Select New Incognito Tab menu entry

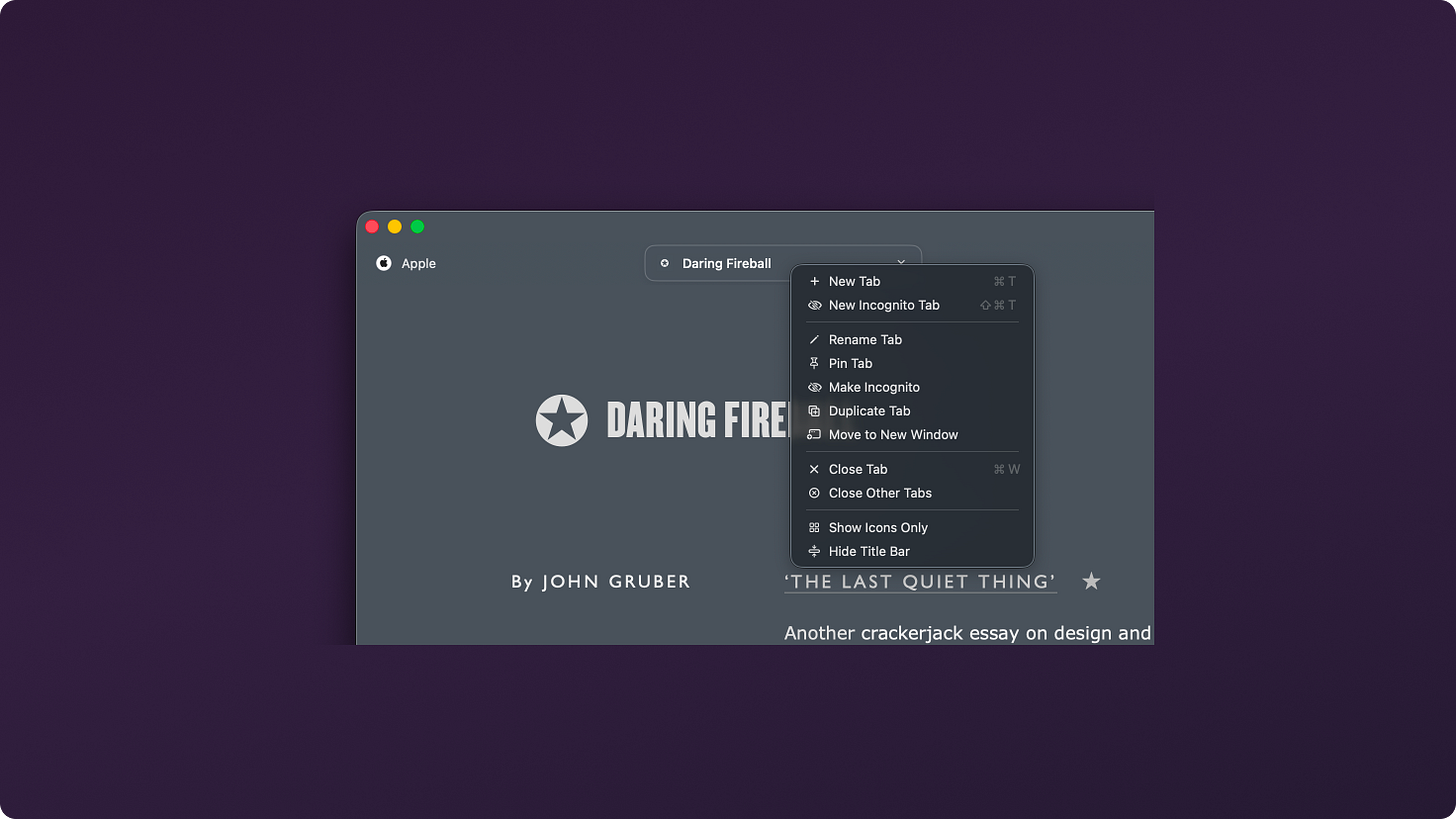[912, 305]
